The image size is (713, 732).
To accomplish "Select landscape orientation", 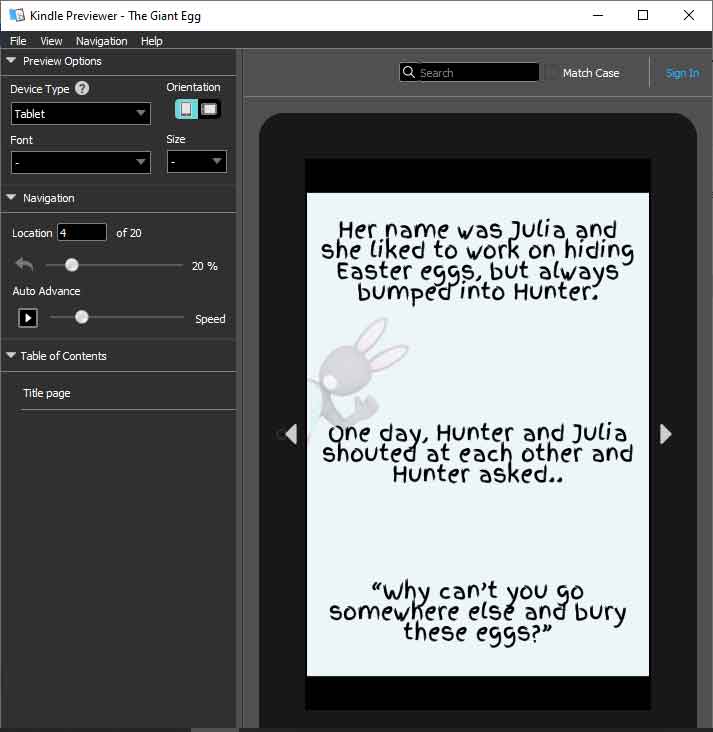I will click(x=209, y=109).
